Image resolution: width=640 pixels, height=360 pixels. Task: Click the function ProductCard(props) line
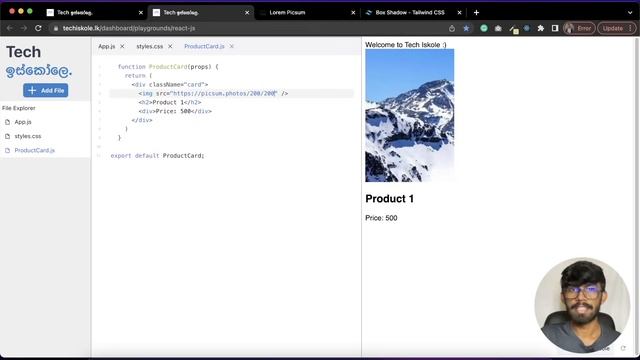(x=168, y=67)
